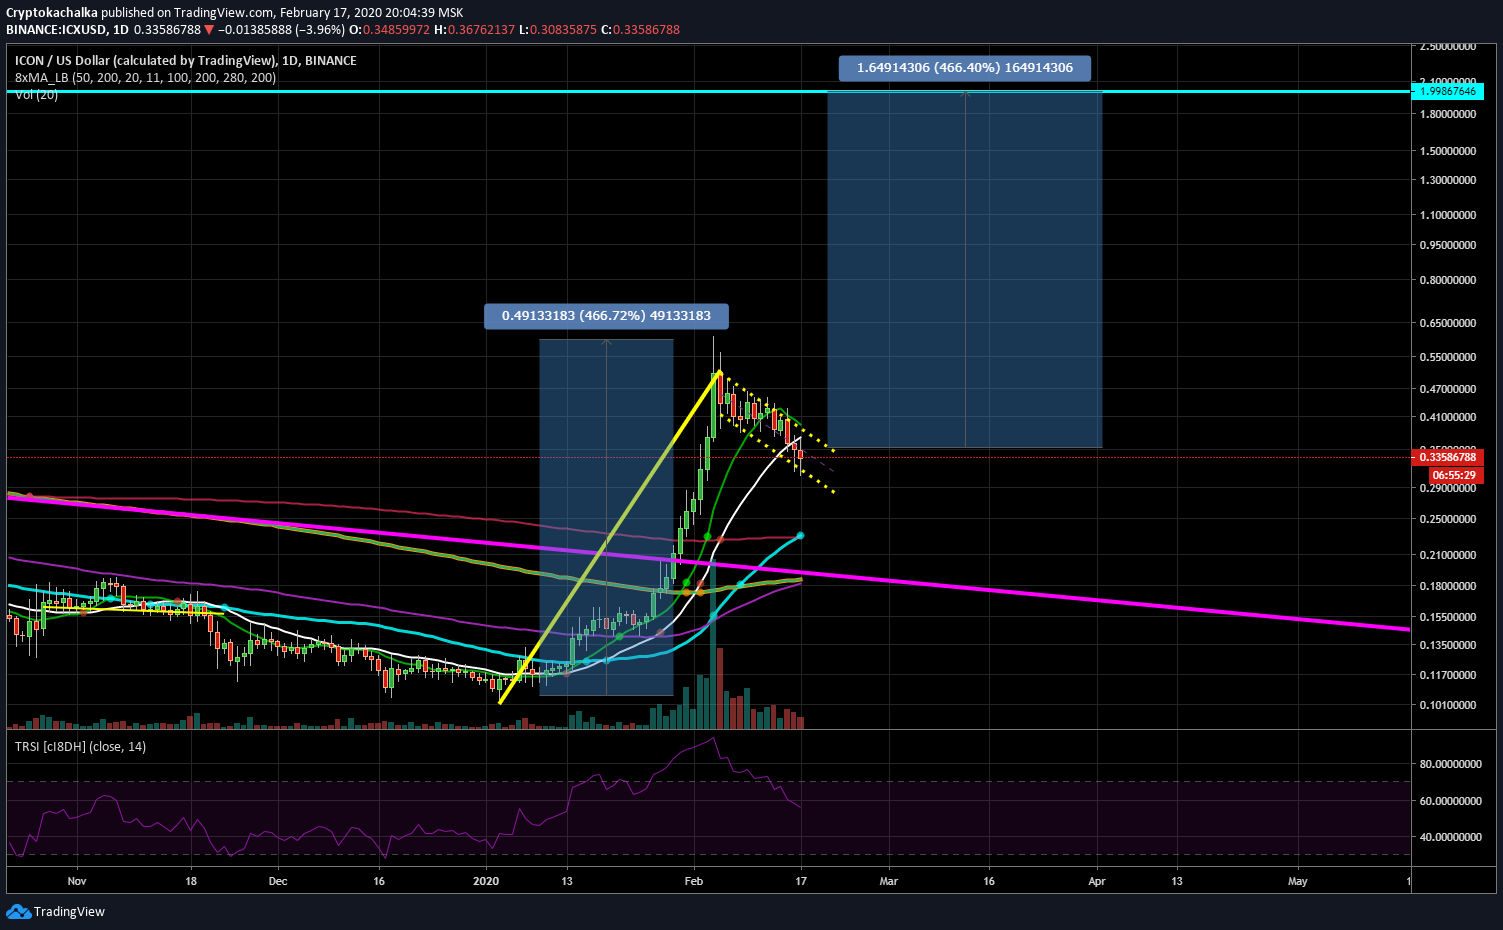This screenshot has width=1503, height=930.
Task: Click the Dec label on the time axis
Action: click(x=278, y=882)
